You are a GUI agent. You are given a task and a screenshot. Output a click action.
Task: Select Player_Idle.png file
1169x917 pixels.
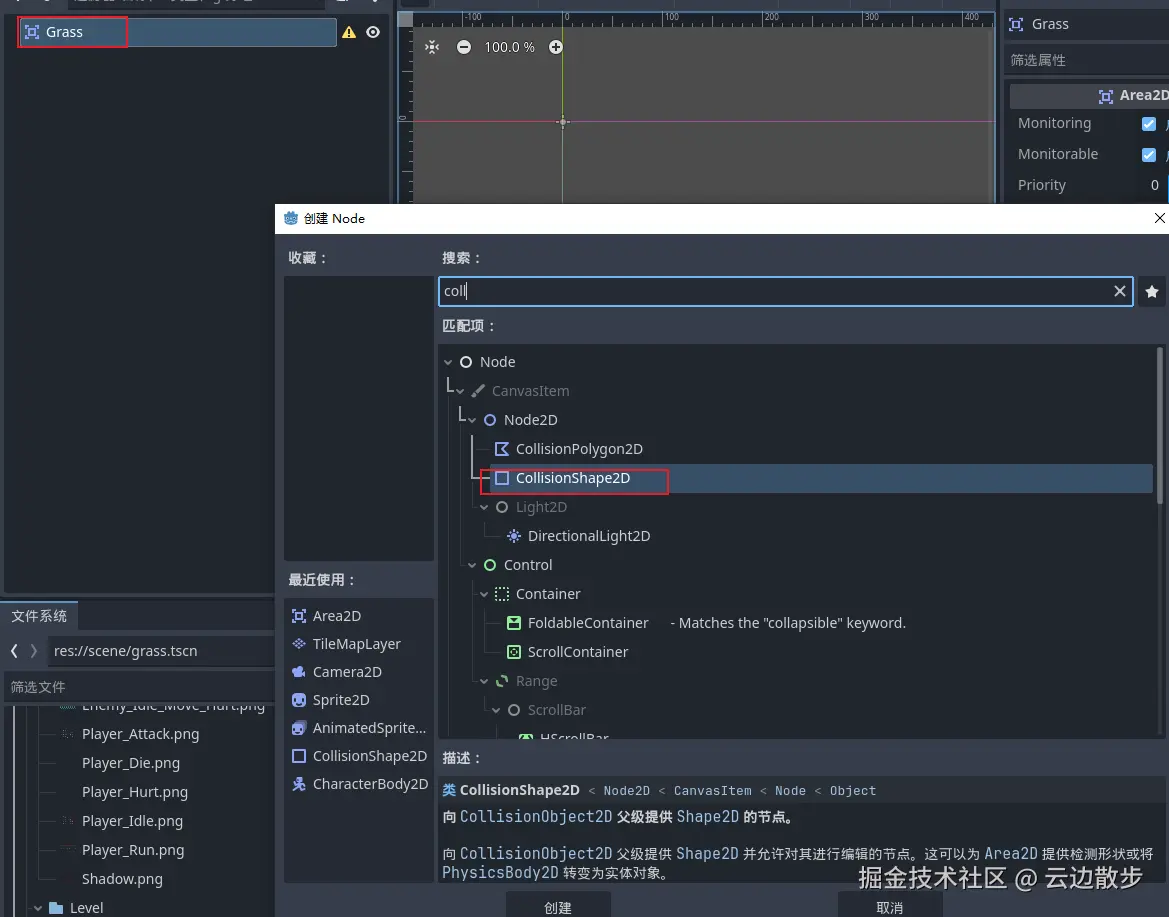click(x=132, y=822)
